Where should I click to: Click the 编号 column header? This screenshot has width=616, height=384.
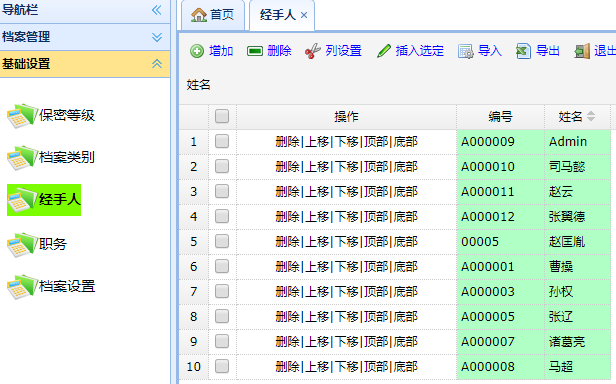point(500,116)
